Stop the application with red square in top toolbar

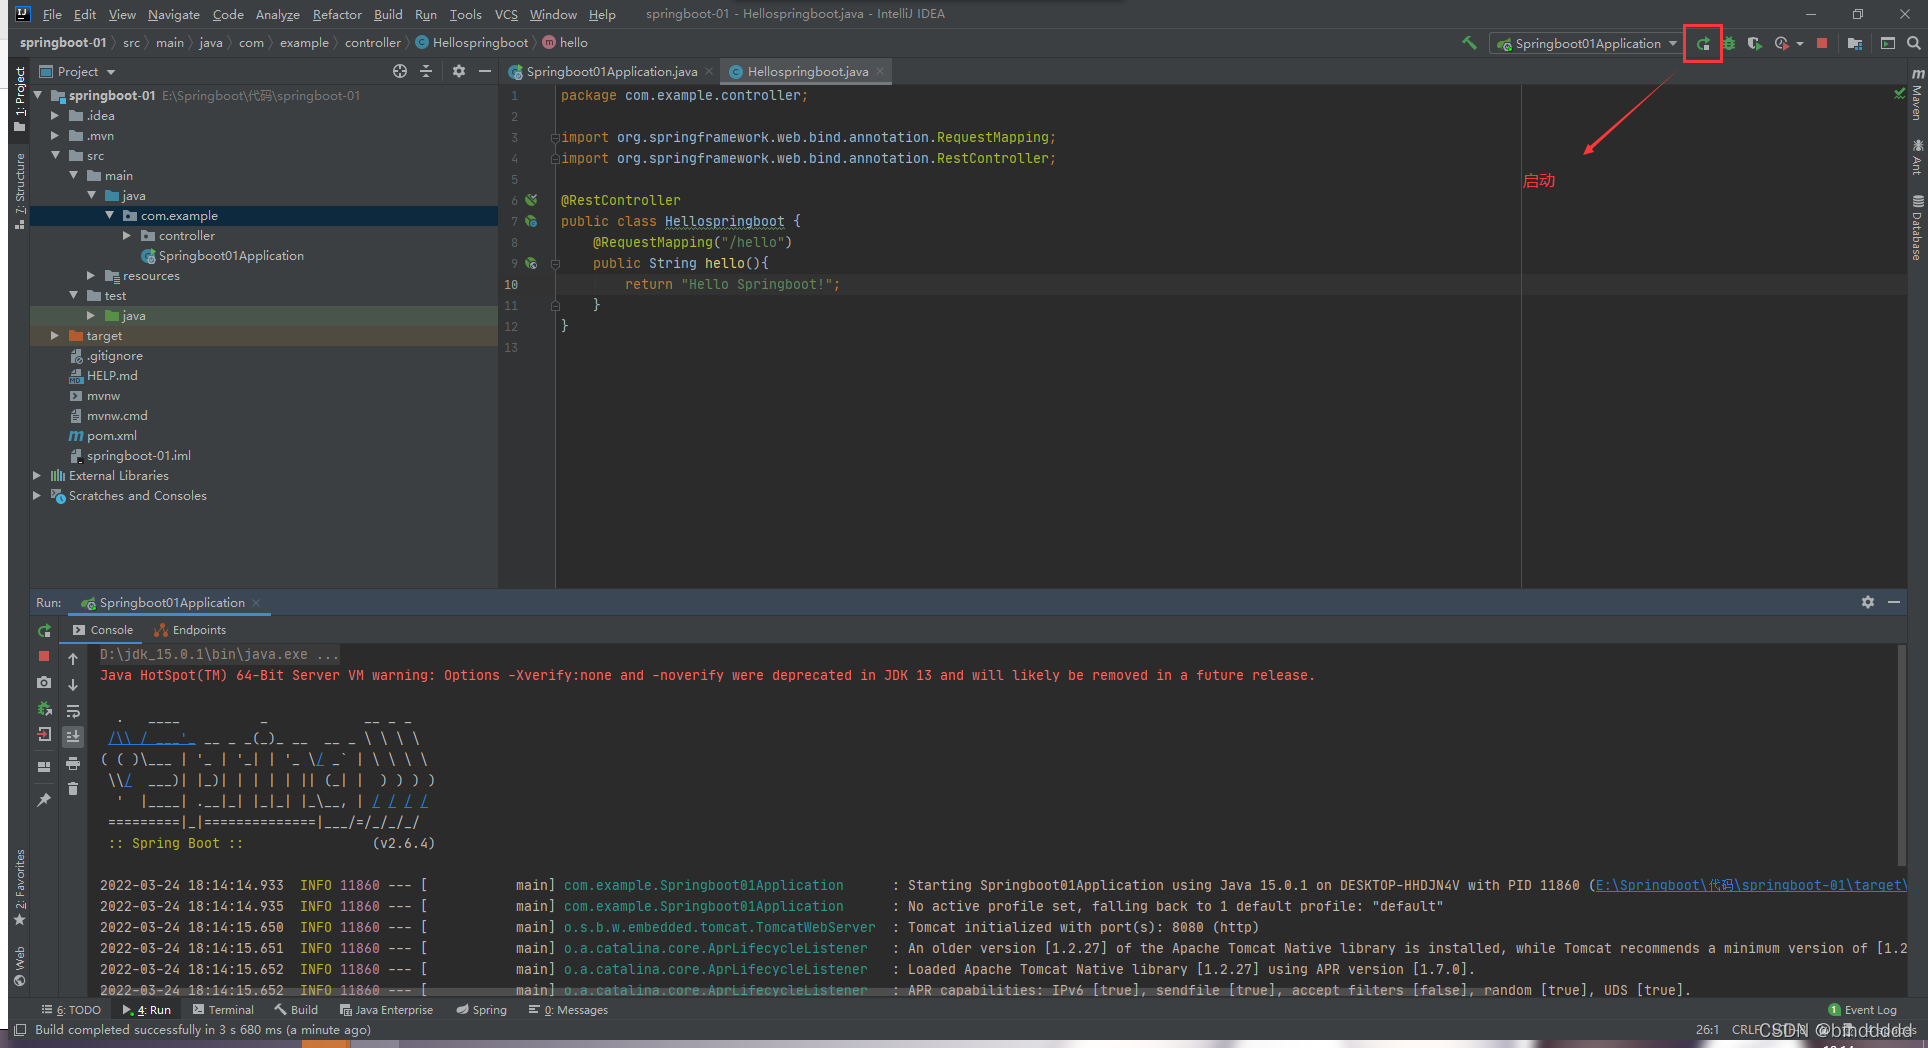point(1822,43)
